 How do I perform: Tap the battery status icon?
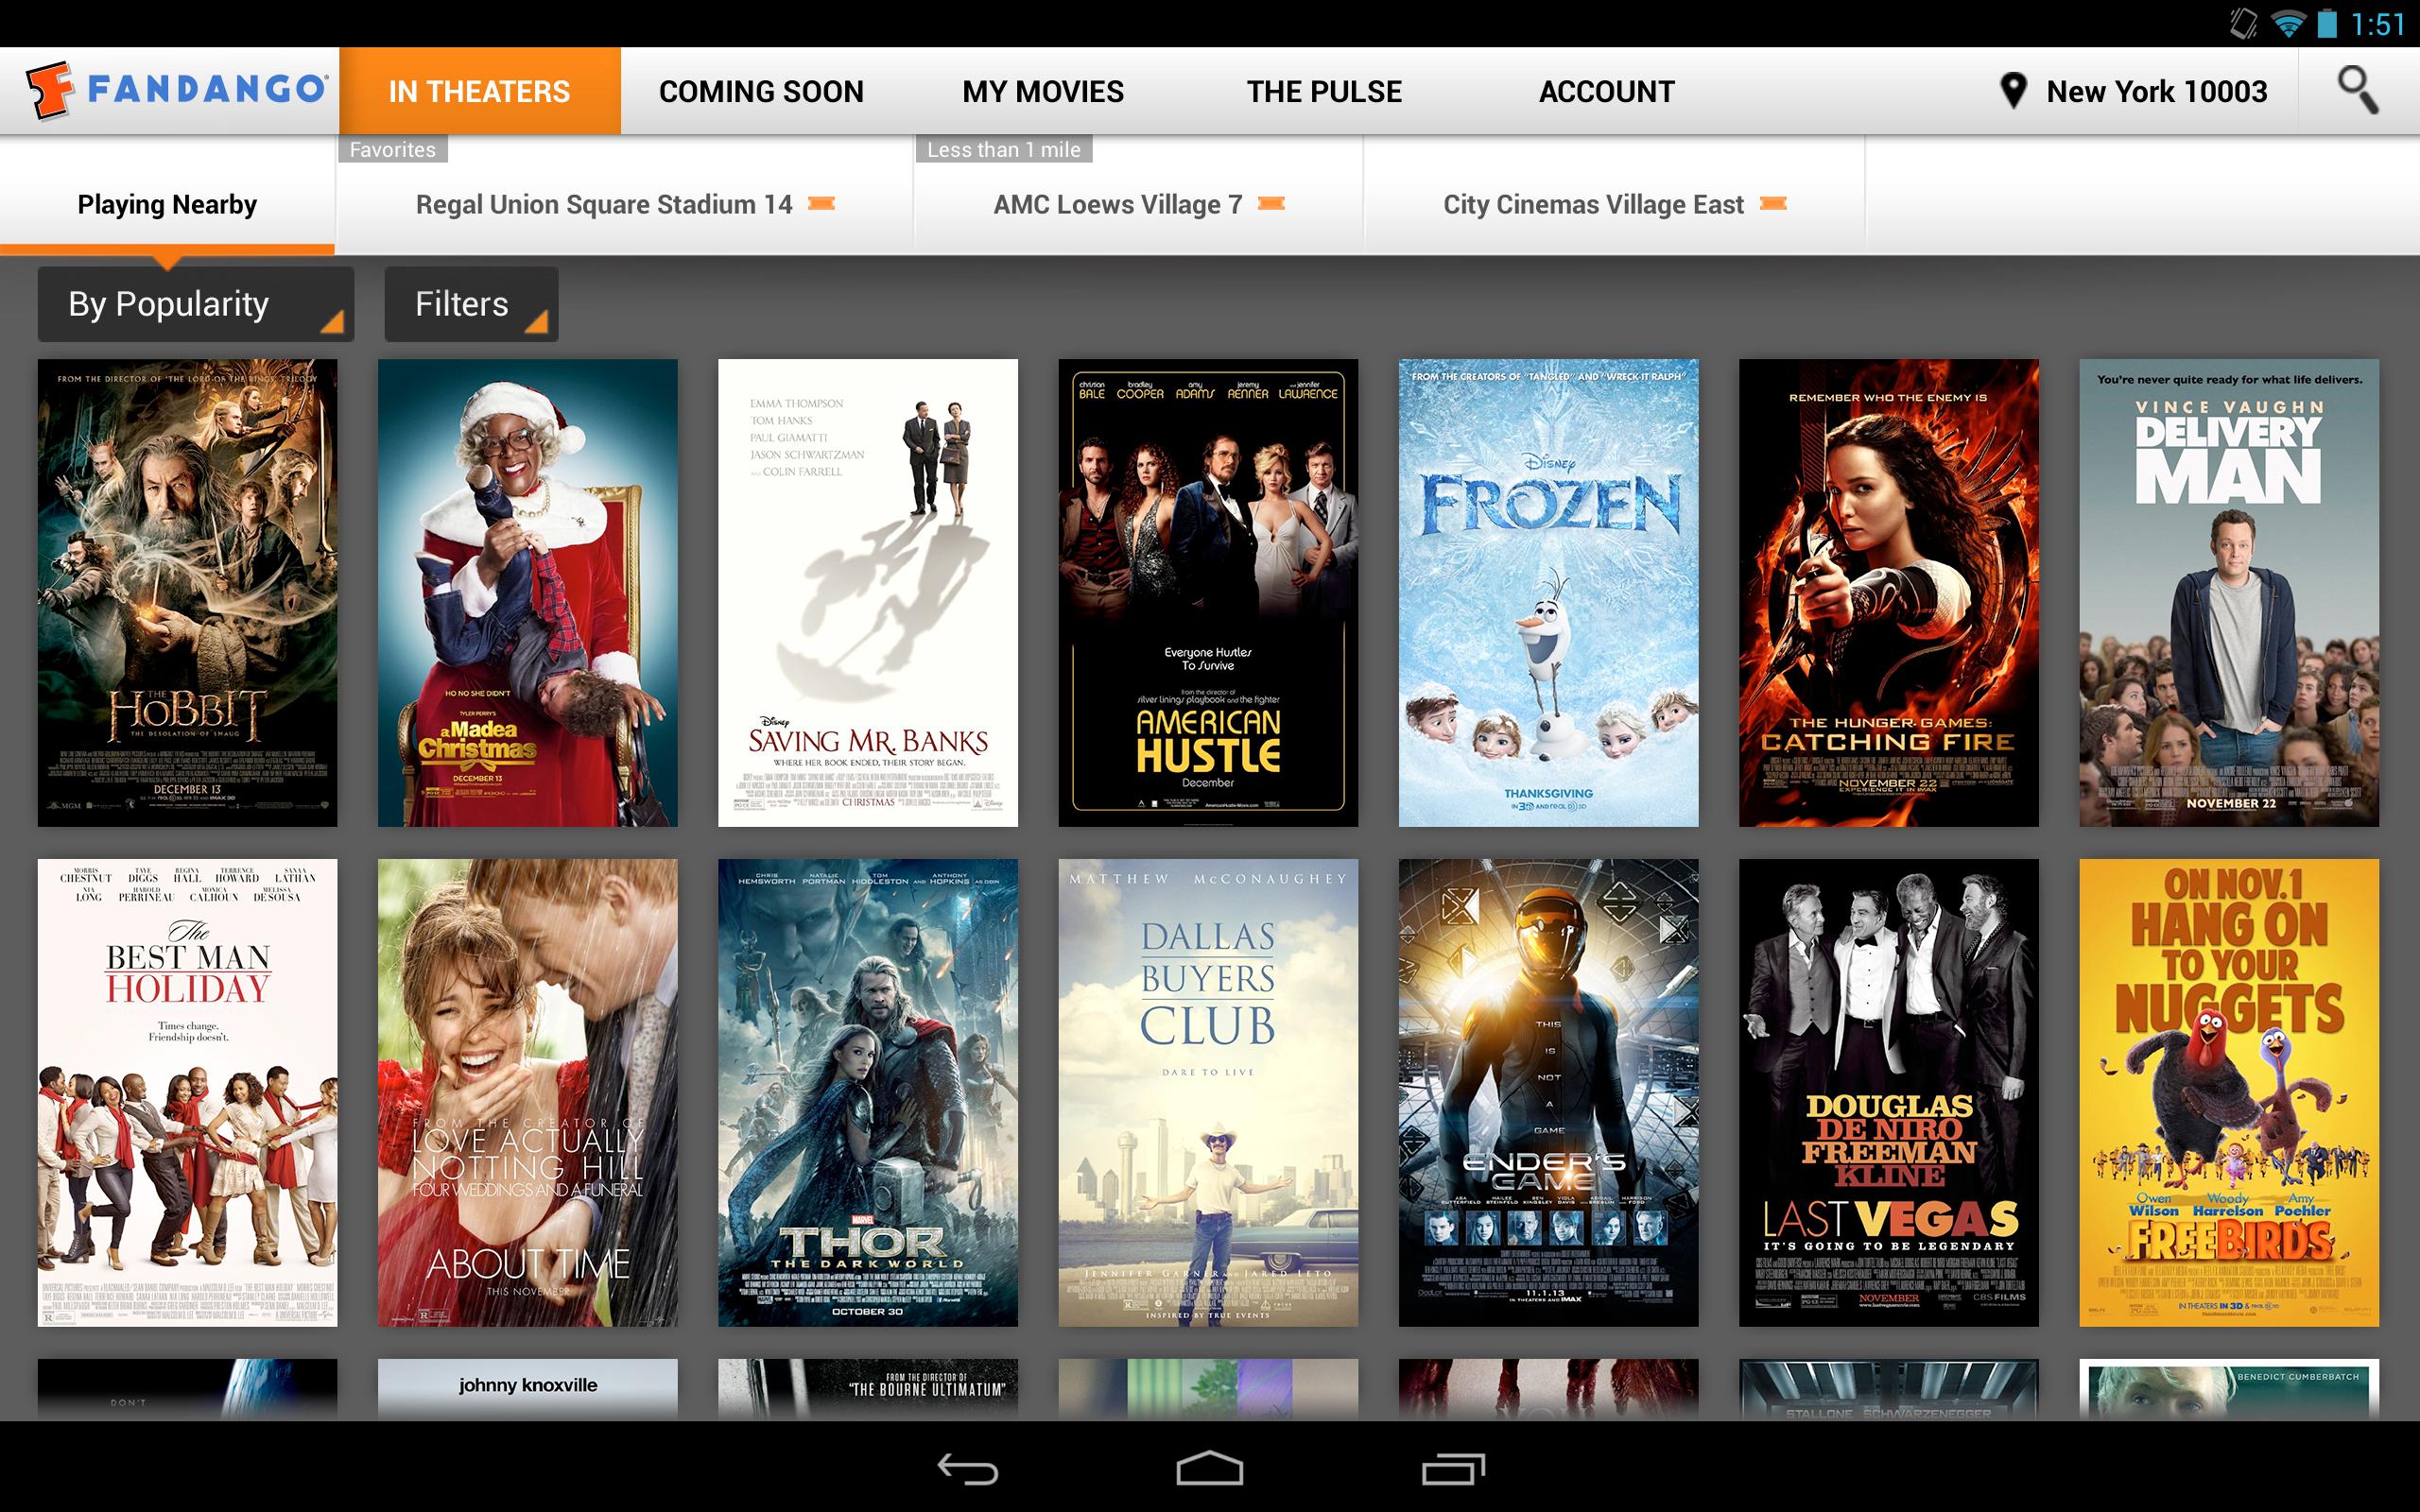[2327, 23]
